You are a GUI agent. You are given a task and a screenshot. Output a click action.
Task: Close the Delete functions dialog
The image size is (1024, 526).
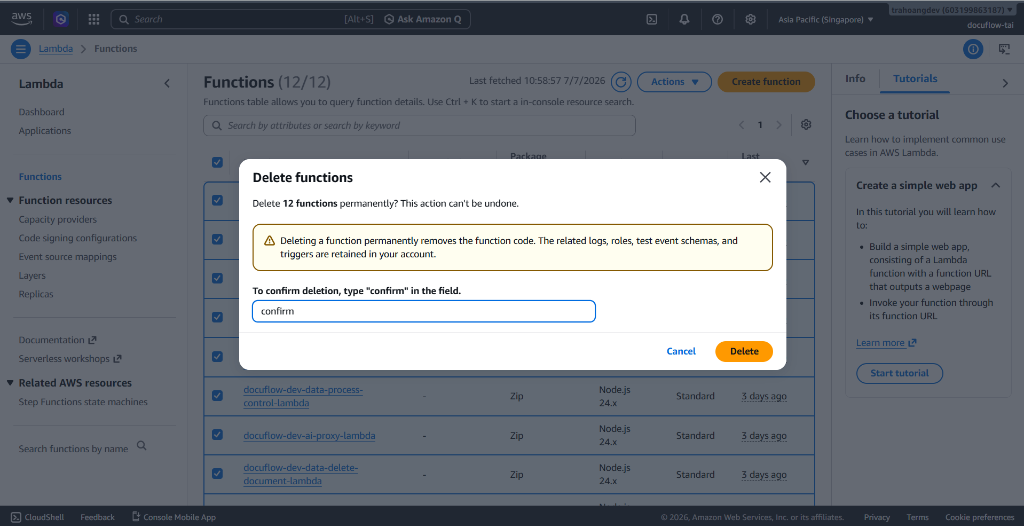(765, 177)
